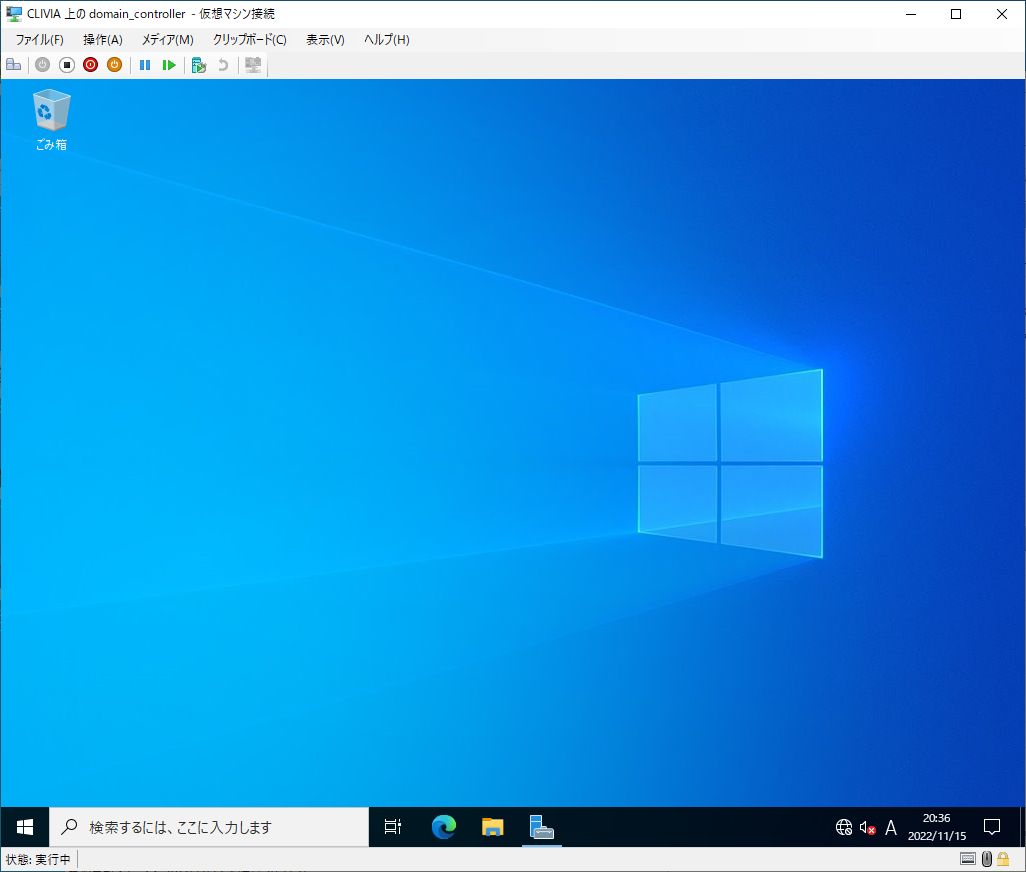The height and width of the screenshot is (872, 1026).
Task: Minimize the 仮想マシン接続 window
Action: [x=911, y=14]
